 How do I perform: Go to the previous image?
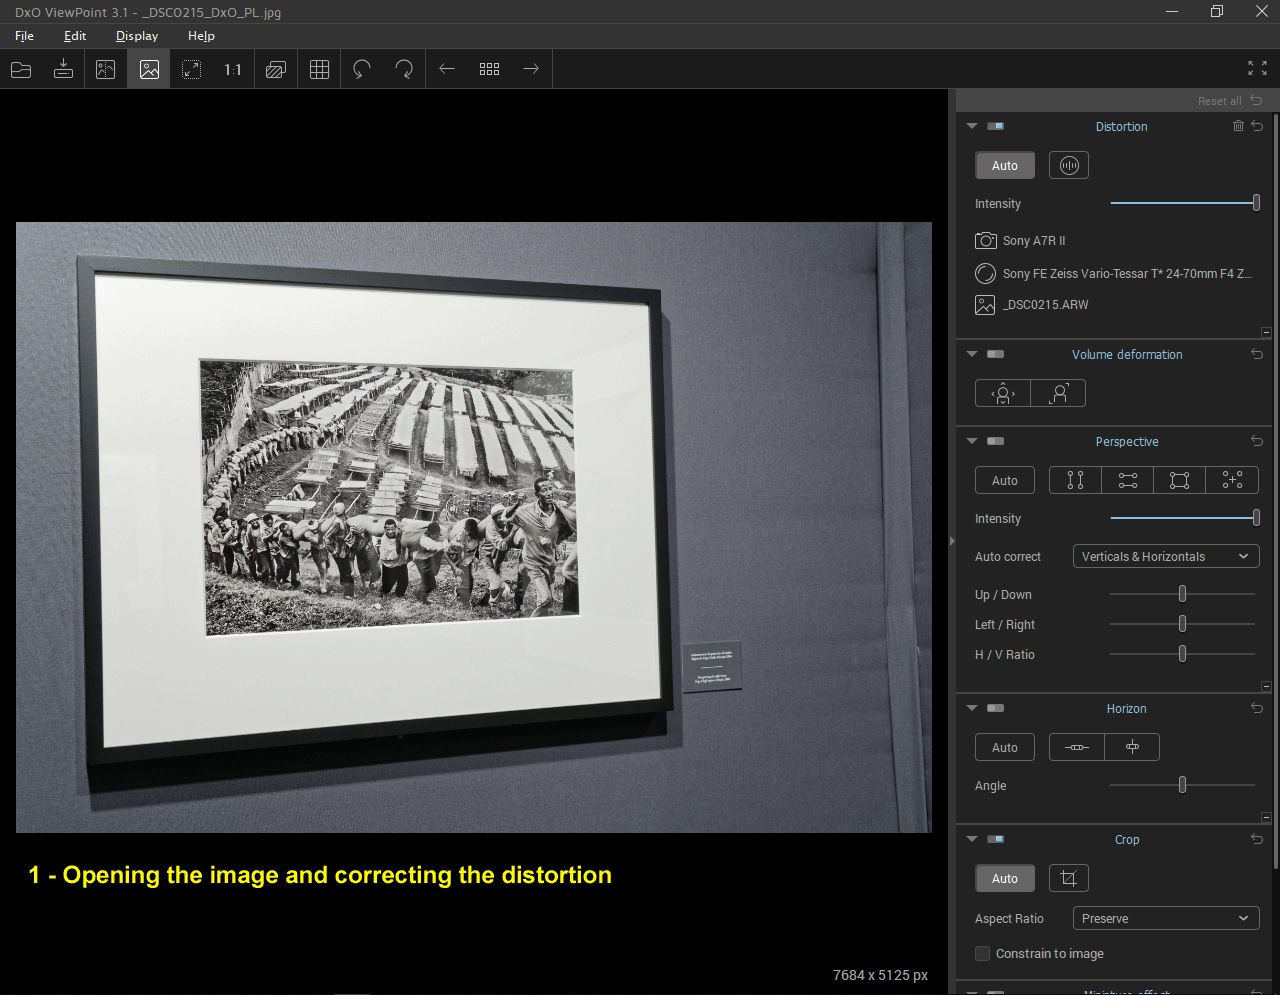[x=447, y=69]
